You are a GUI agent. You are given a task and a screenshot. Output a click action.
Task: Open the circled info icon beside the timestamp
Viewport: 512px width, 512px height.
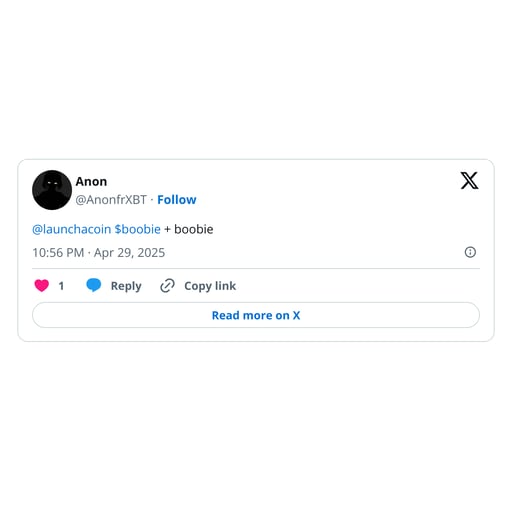click(470, 252)
